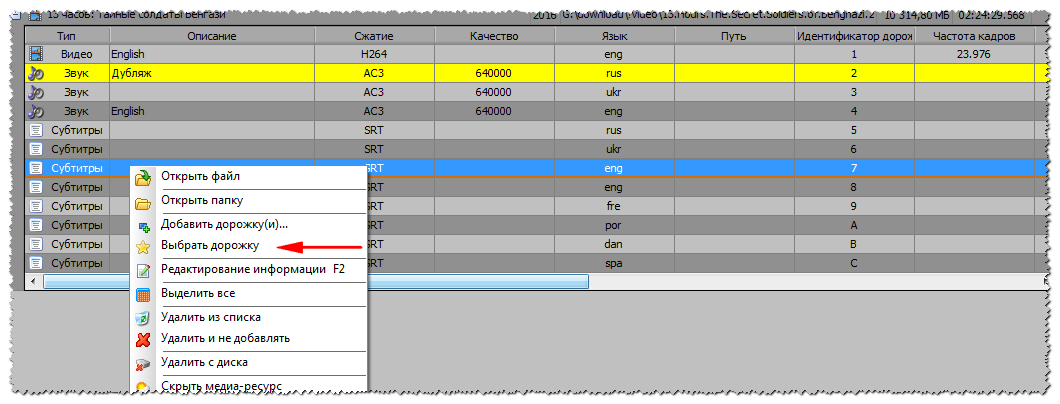
Task: Sort by the Язык column header
Action: (x=614, y=36)
